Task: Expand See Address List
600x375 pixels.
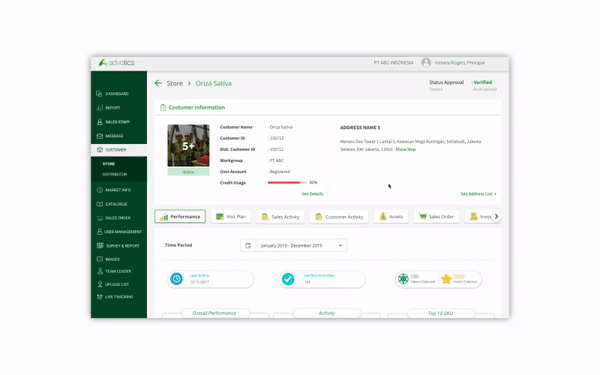Action: [x=478, y=194]
